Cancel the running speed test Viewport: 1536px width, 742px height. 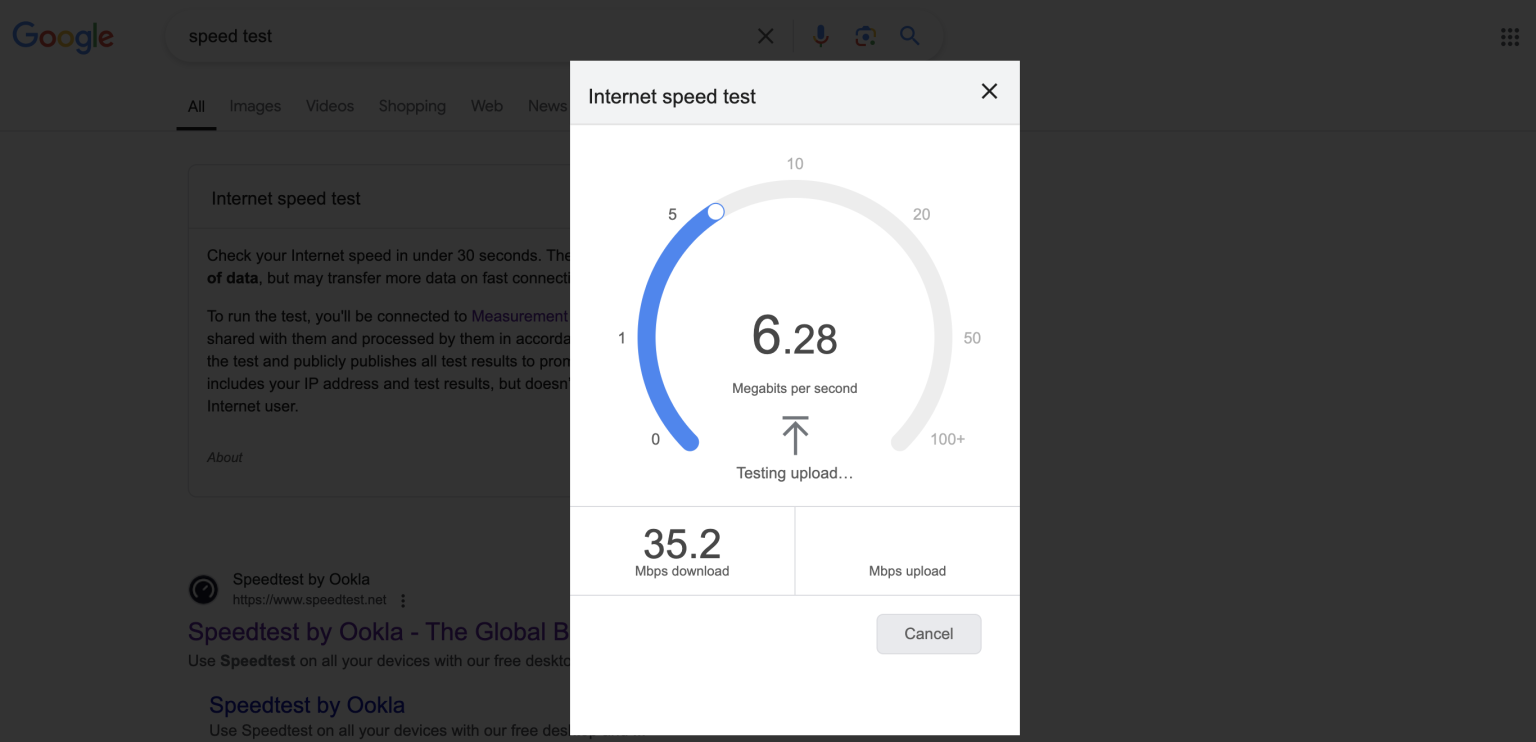pos(928,633)
